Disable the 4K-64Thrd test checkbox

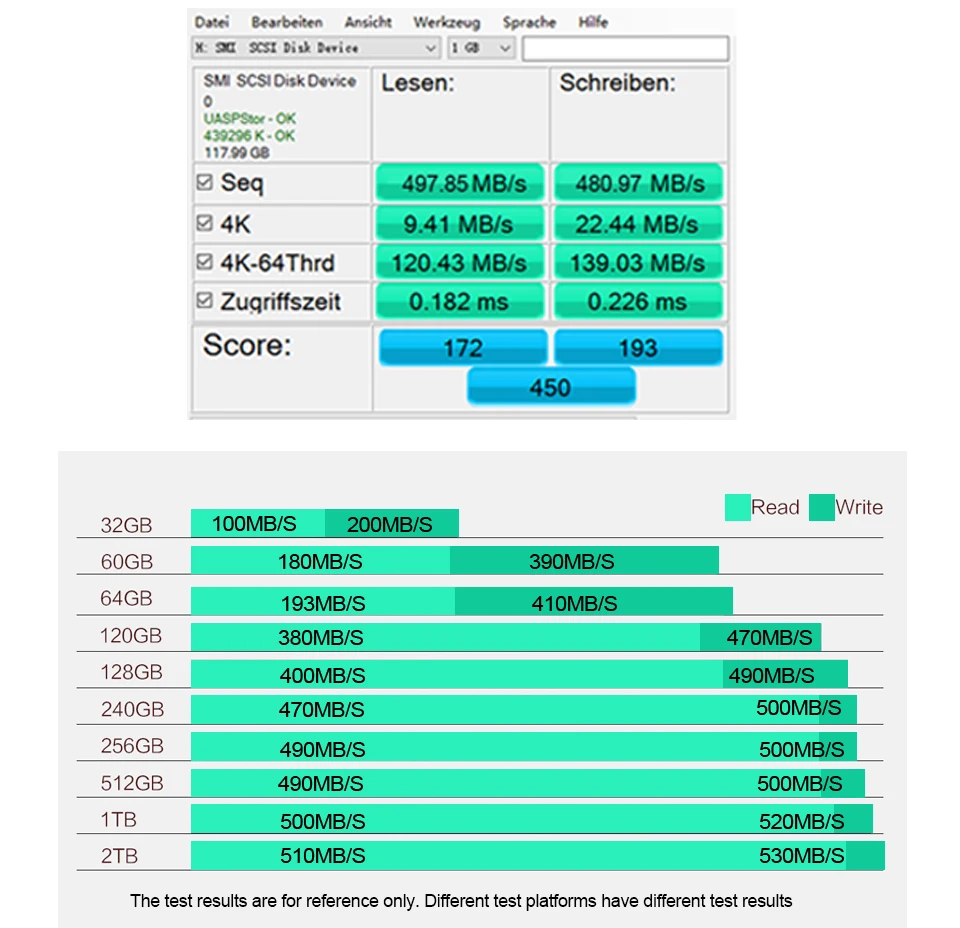[x=205, y=262]
